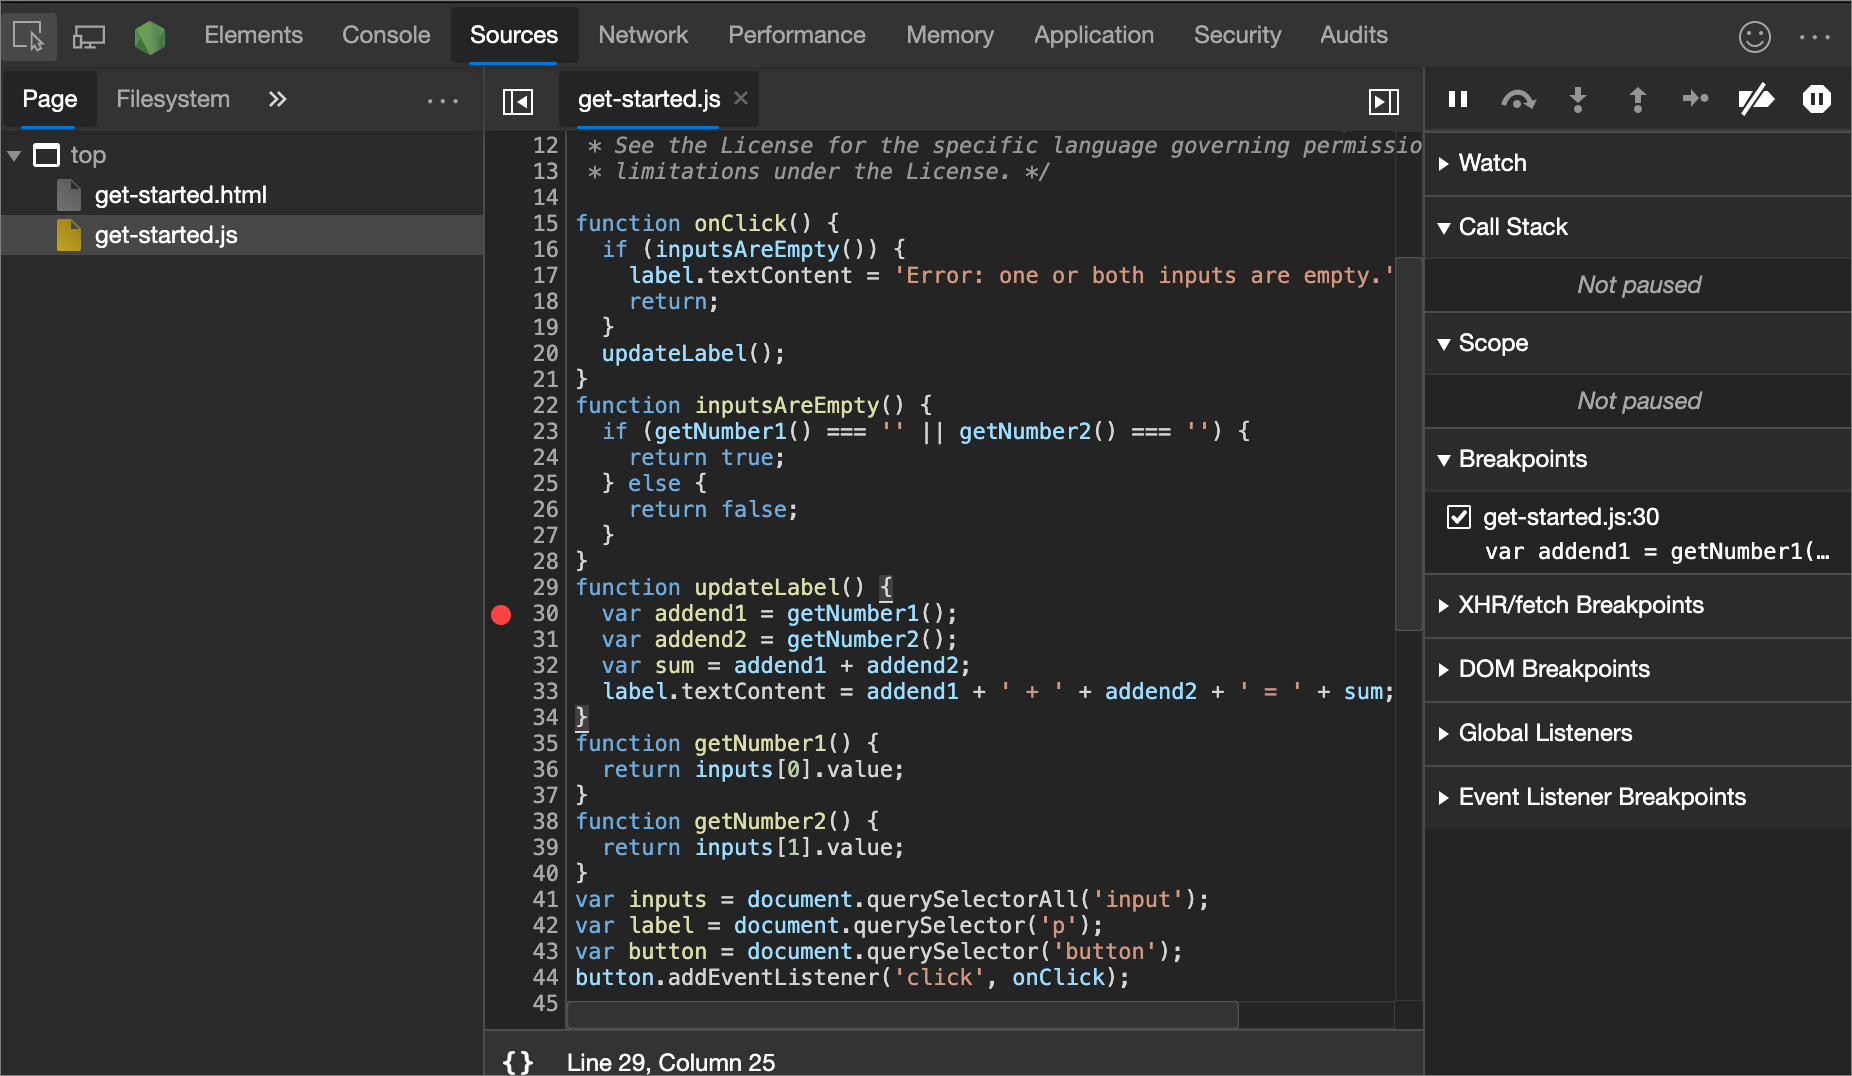
Task: Click line number 41 in the gutter
Action: click(545, 900)
